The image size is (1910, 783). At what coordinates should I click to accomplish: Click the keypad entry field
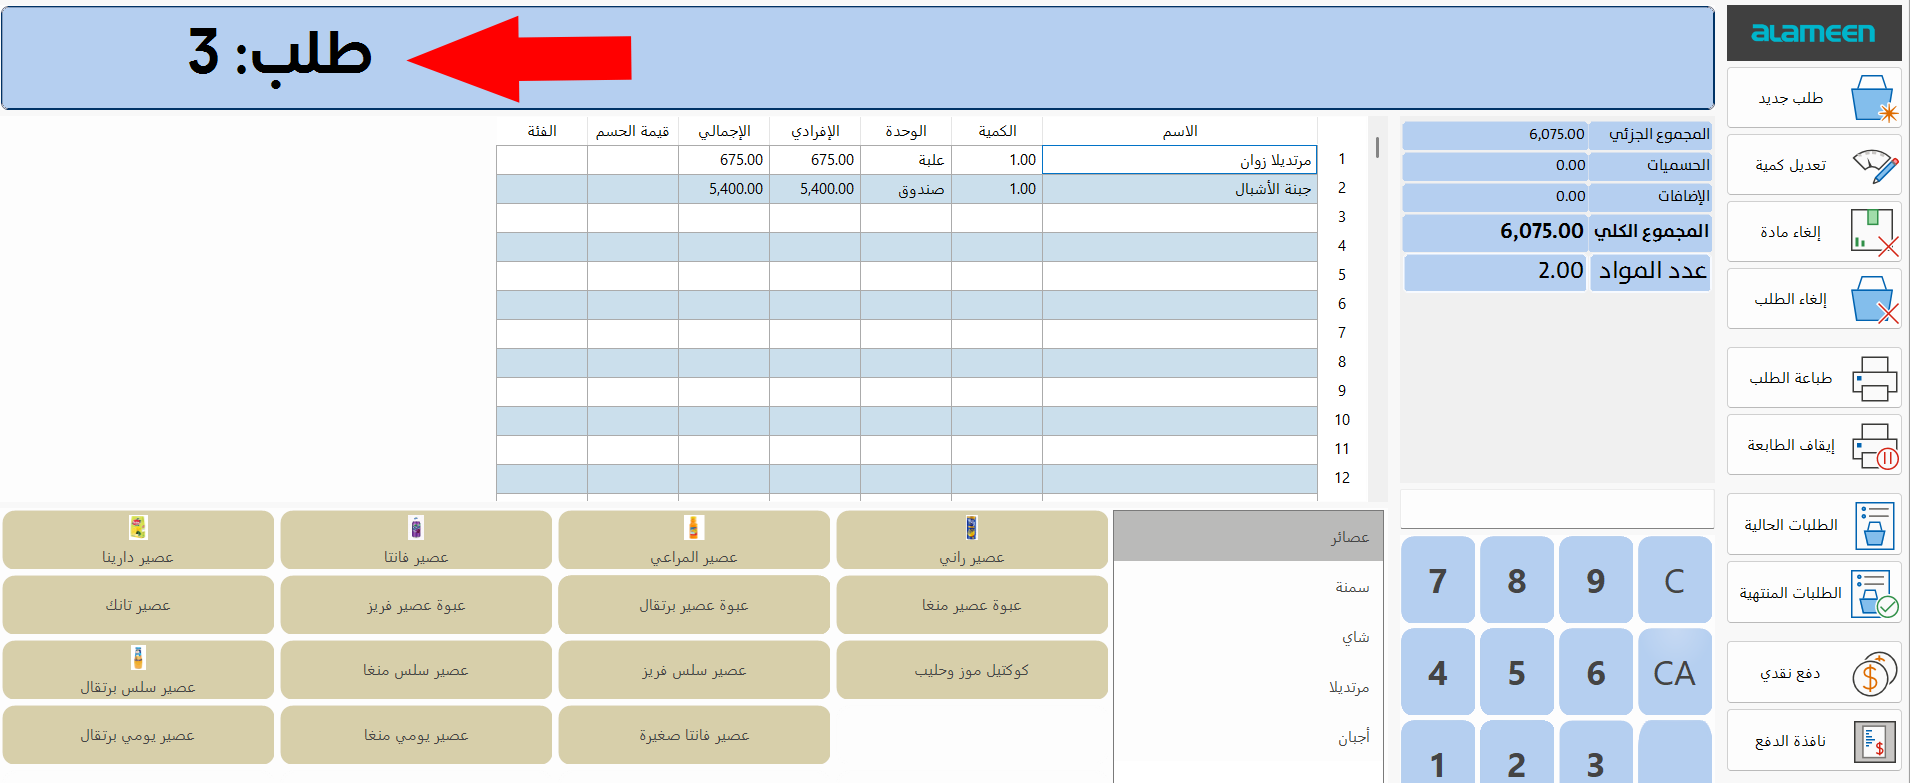click(1557, 509)
